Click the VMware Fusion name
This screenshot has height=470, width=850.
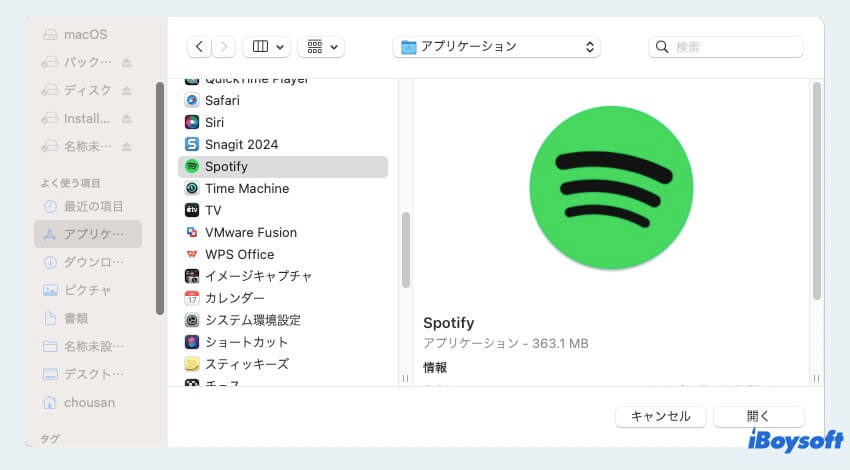pyautogui.click(x=251, y=232)
